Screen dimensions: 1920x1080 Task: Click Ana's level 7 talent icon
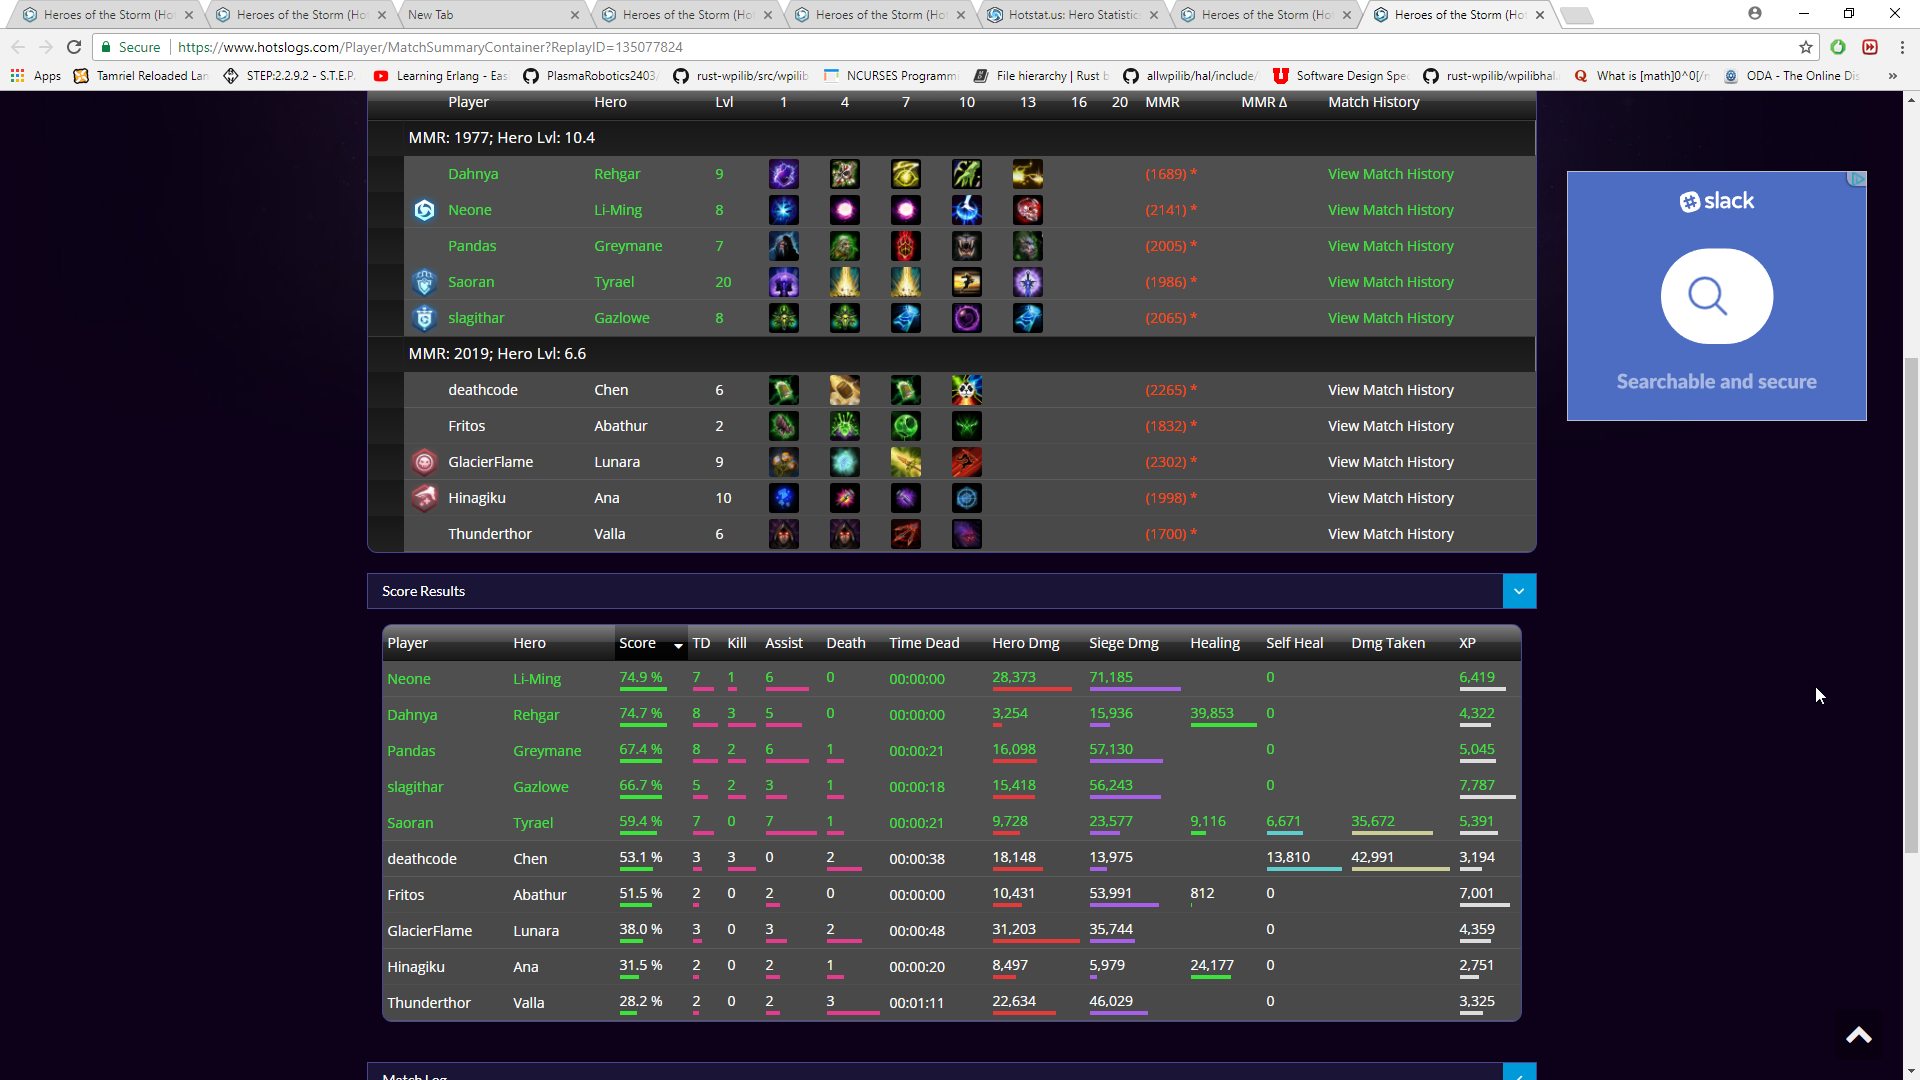click(906, 498)
